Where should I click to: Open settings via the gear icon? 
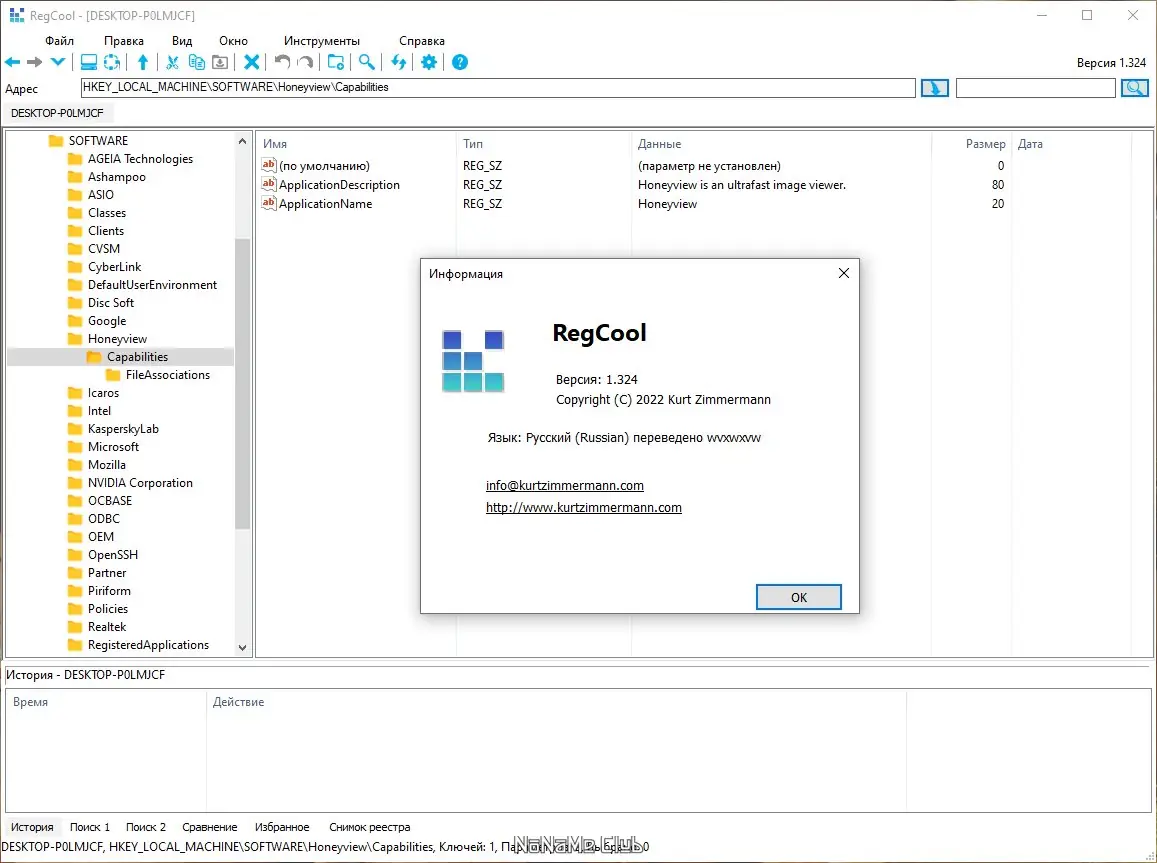[429, 63]
